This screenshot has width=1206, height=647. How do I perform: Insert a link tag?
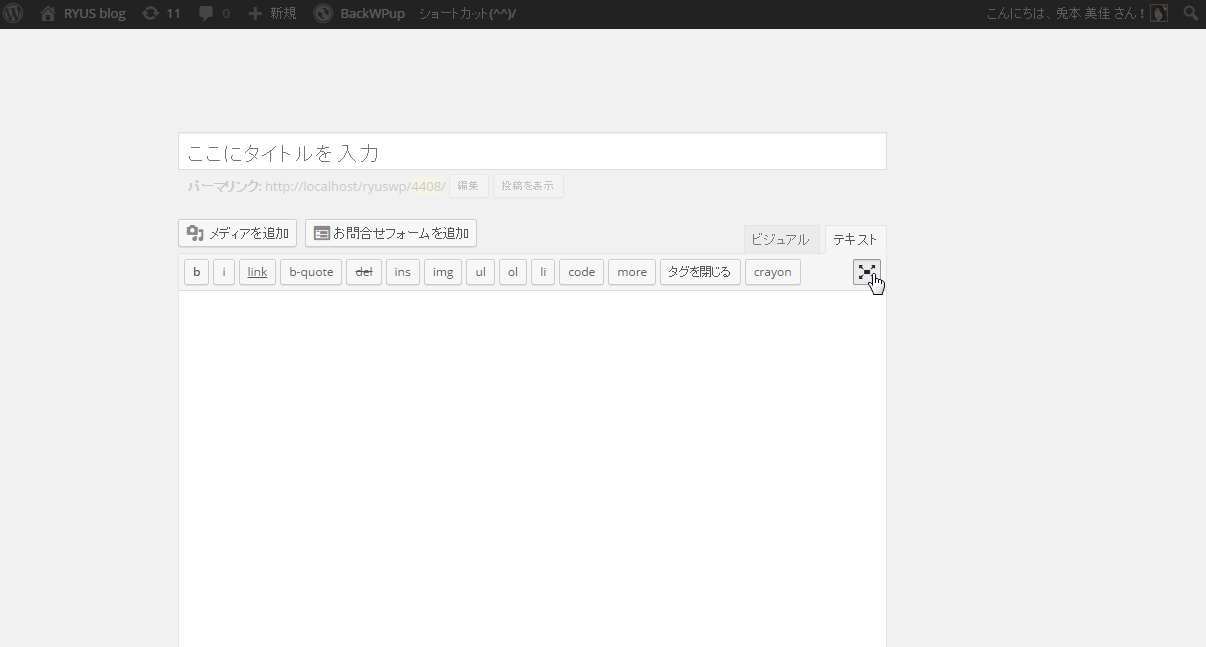tap(257, 272)
